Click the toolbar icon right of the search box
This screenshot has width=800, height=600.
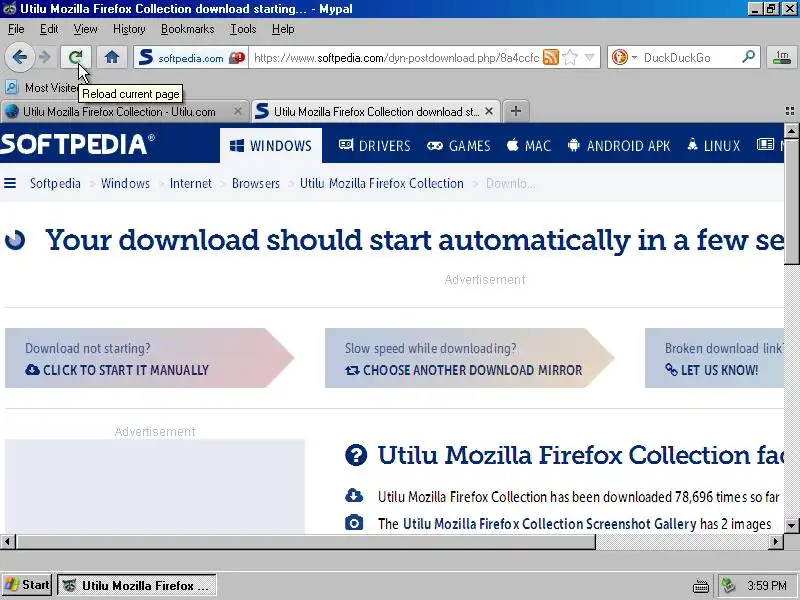pos(782,57)
